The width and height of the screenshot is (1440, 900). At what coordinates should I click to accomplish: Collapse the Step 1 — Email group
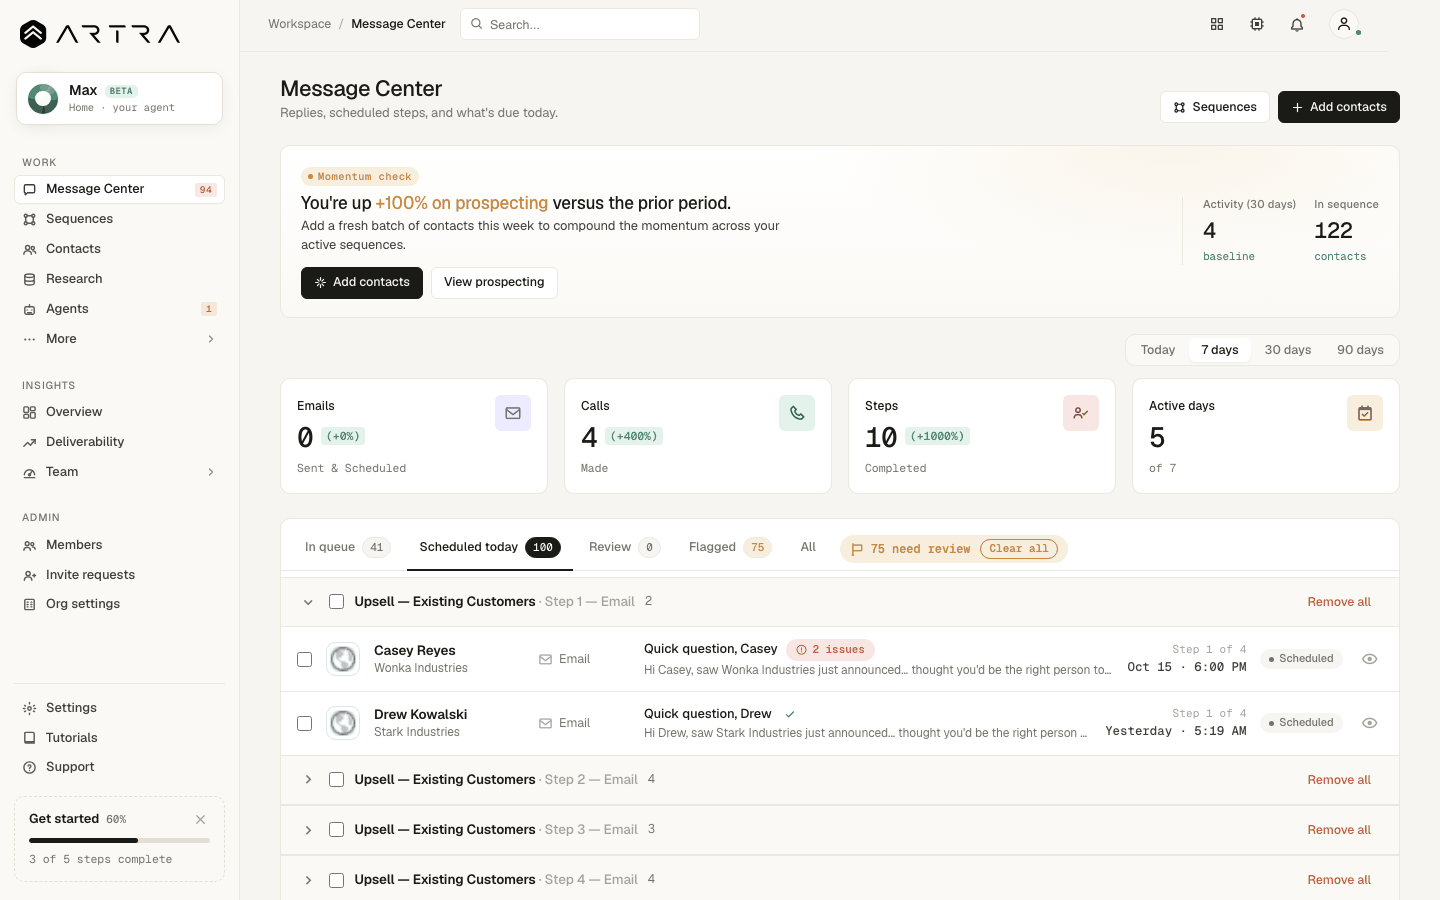tap(308, 602)
